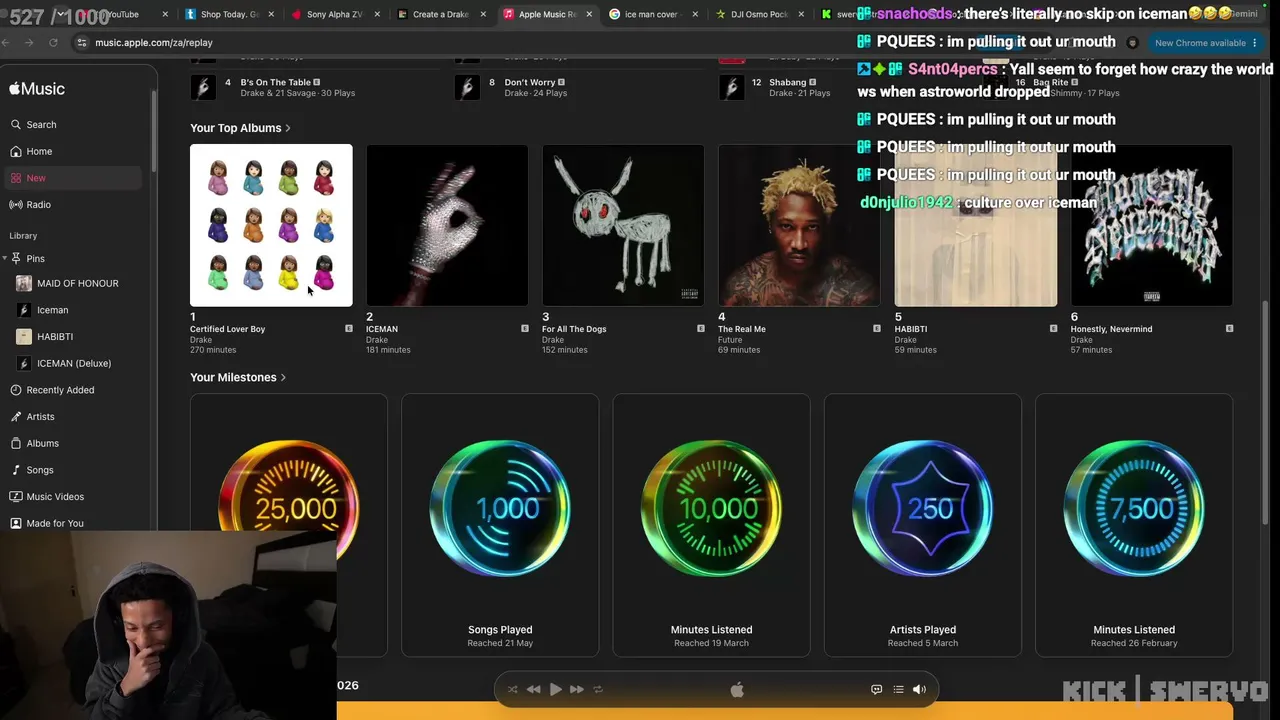
Task: Click the browser reload button
Action: (53, 43)
